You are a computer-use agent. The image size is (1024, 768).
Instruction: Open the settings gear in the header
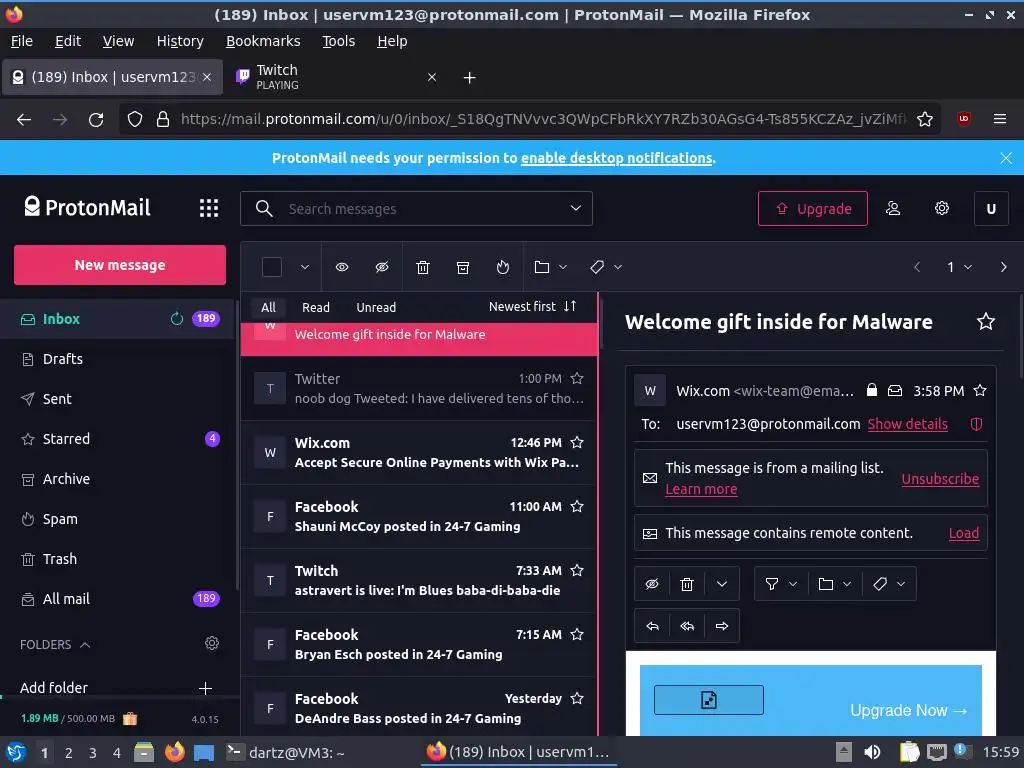[941, 208]
